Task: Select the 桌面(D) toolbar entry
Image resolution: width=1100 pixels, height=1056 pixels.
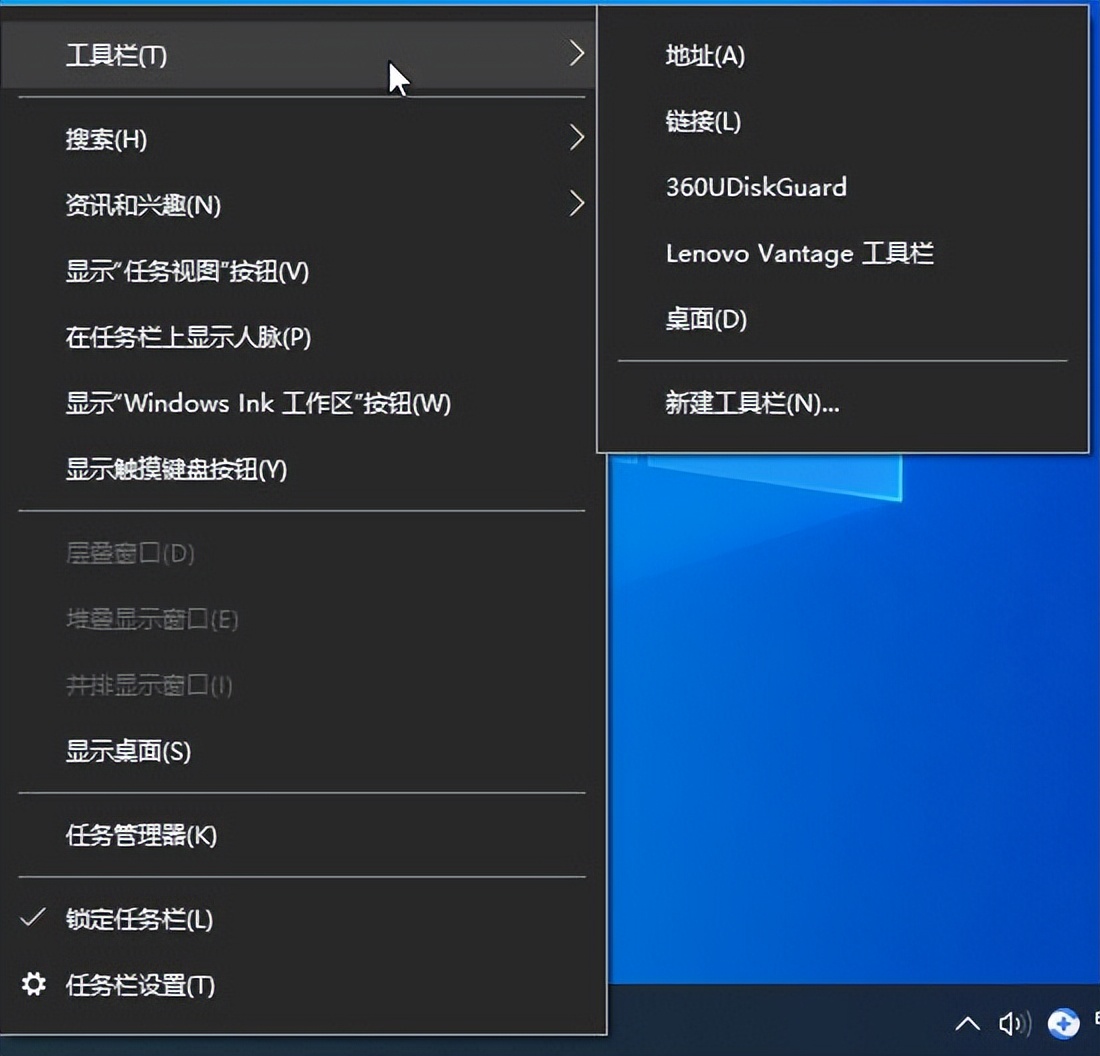Action: pyautogui.click(x=706, y=319)
